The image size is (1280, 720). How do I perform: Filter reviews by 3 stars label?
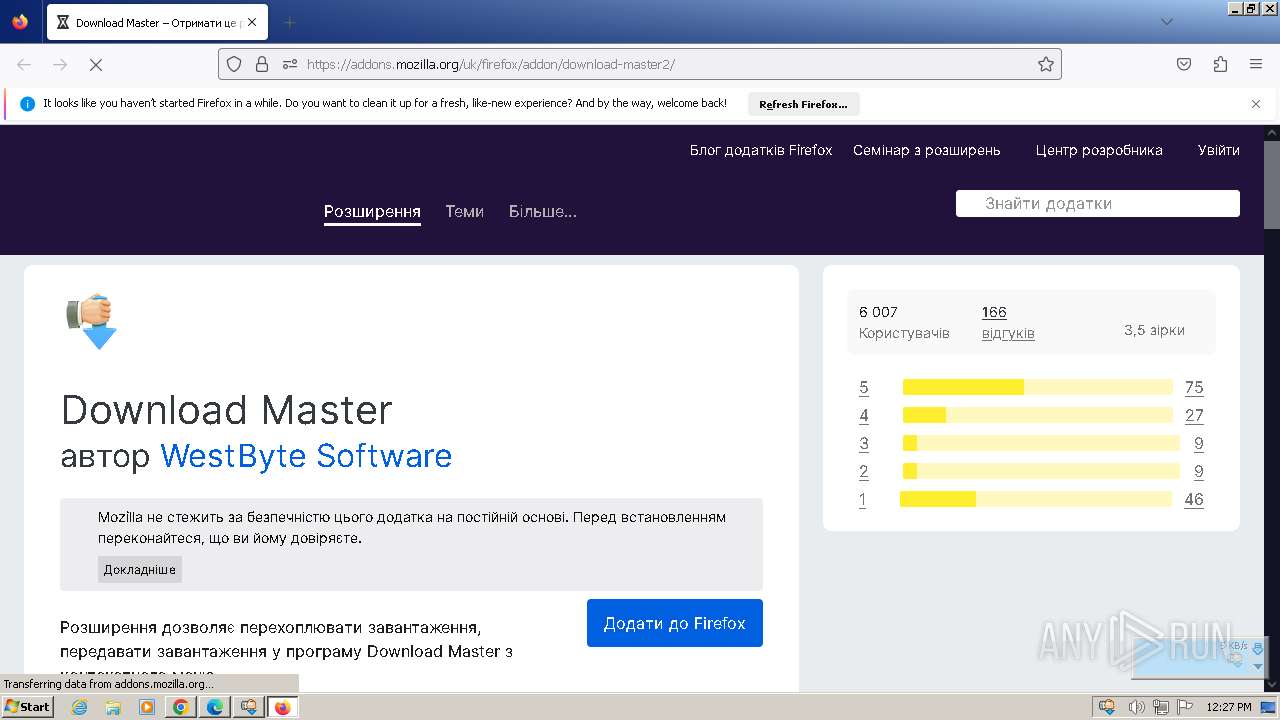point(864,444)
